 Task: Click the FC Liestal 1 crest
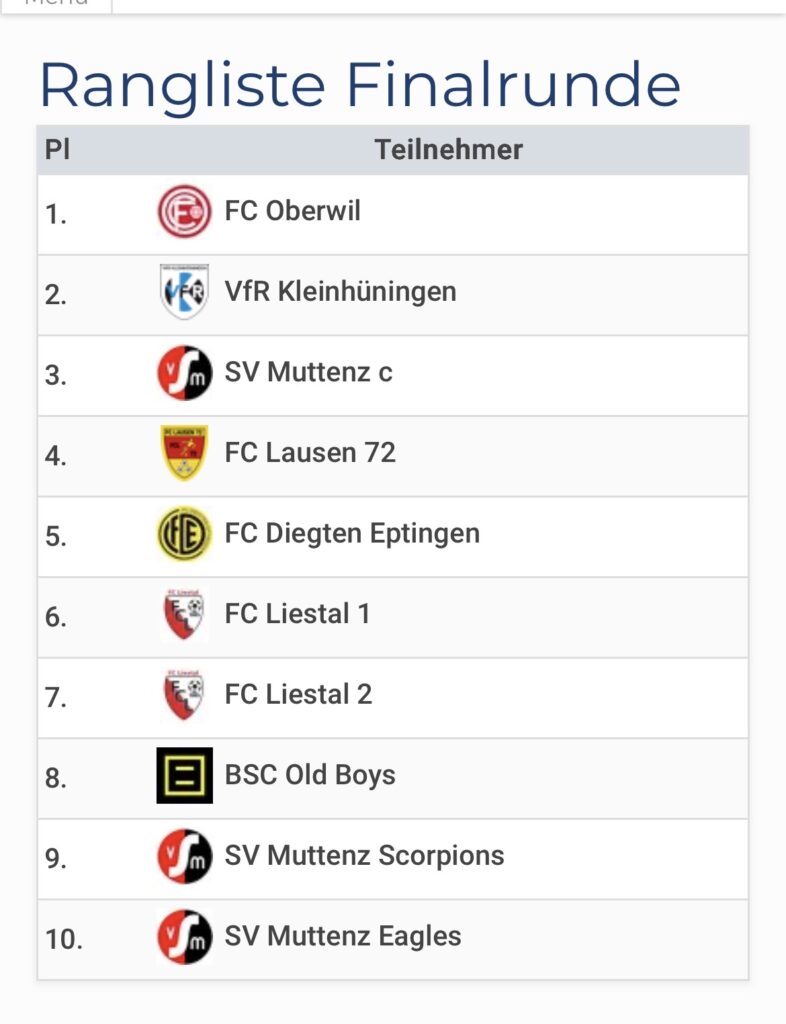coord(185,614)
